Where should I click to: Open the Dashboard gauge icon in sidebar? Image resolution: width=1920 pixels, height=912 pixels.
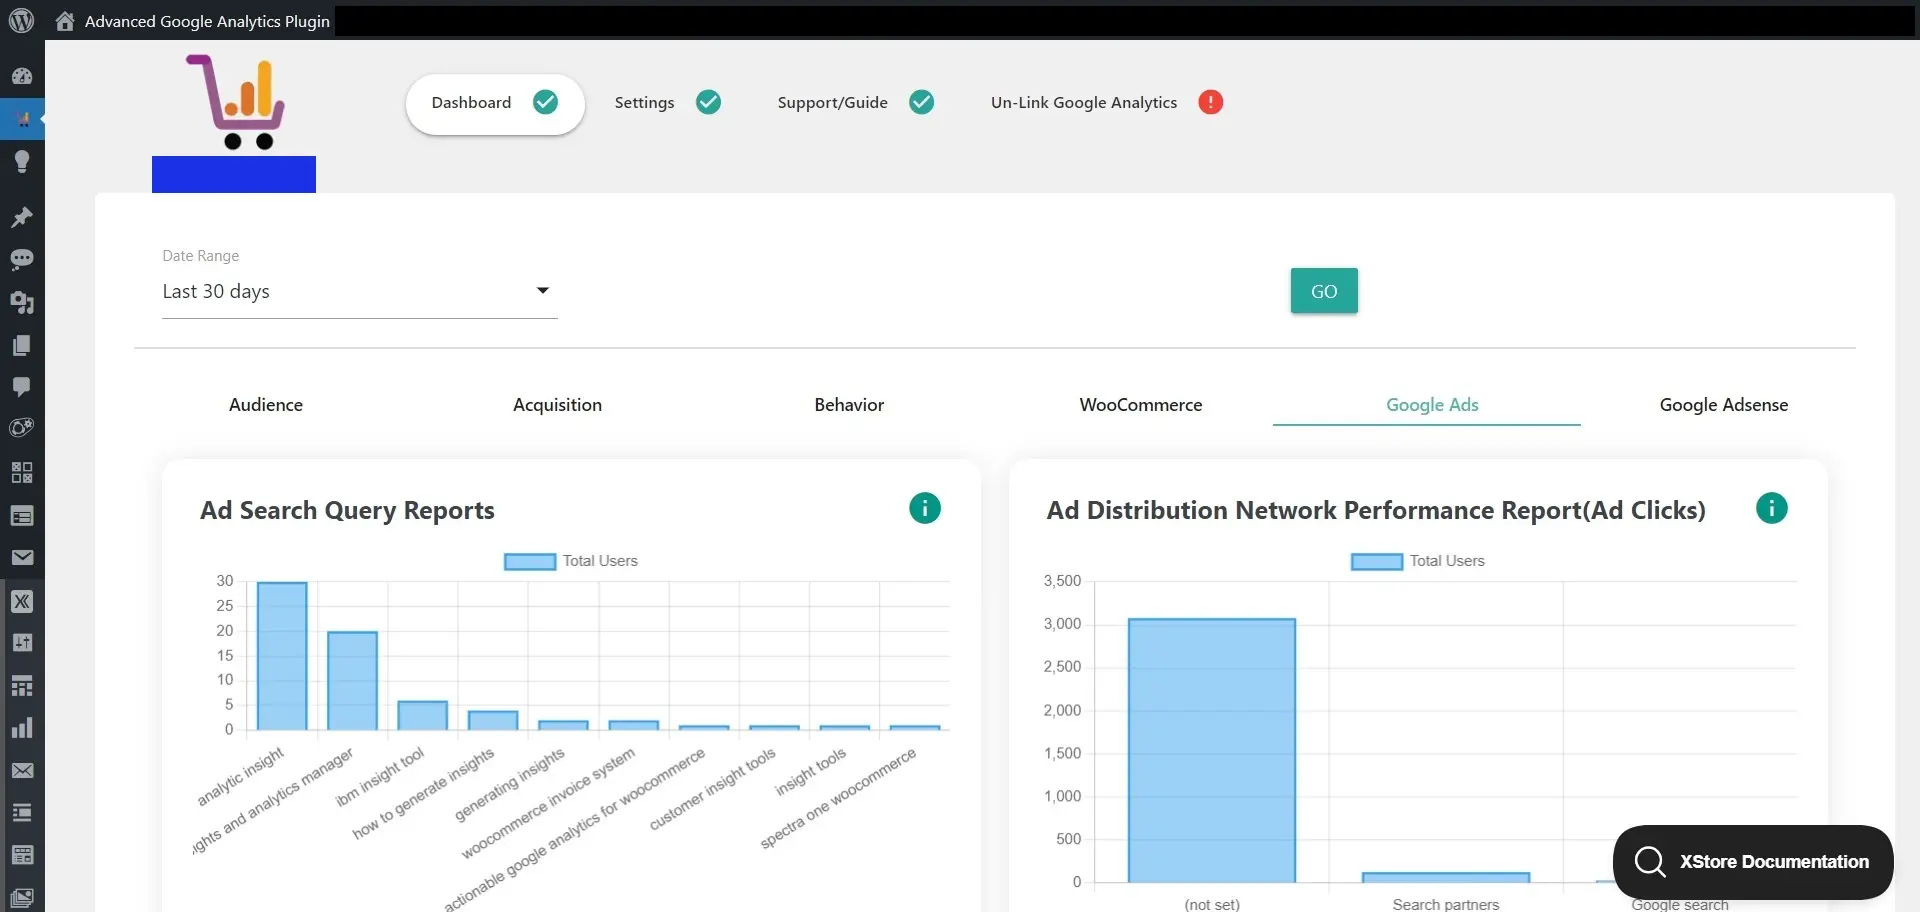[22, 76]
